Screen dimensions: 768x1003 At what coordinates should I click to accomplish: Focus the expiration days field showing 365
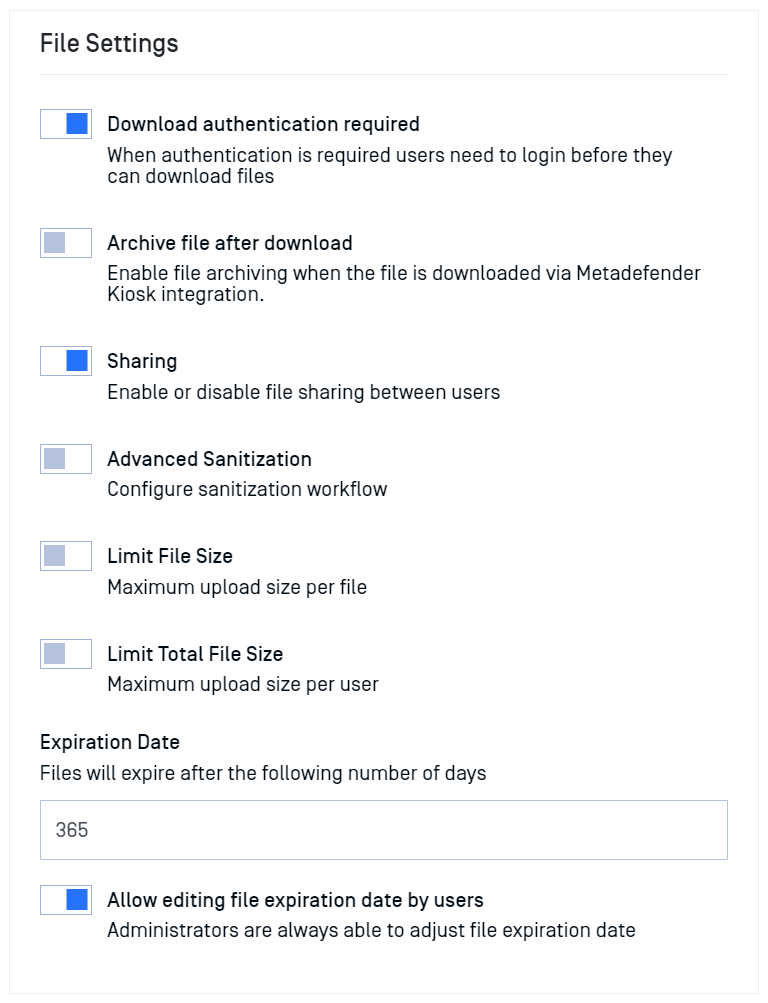tap(383, 830)
